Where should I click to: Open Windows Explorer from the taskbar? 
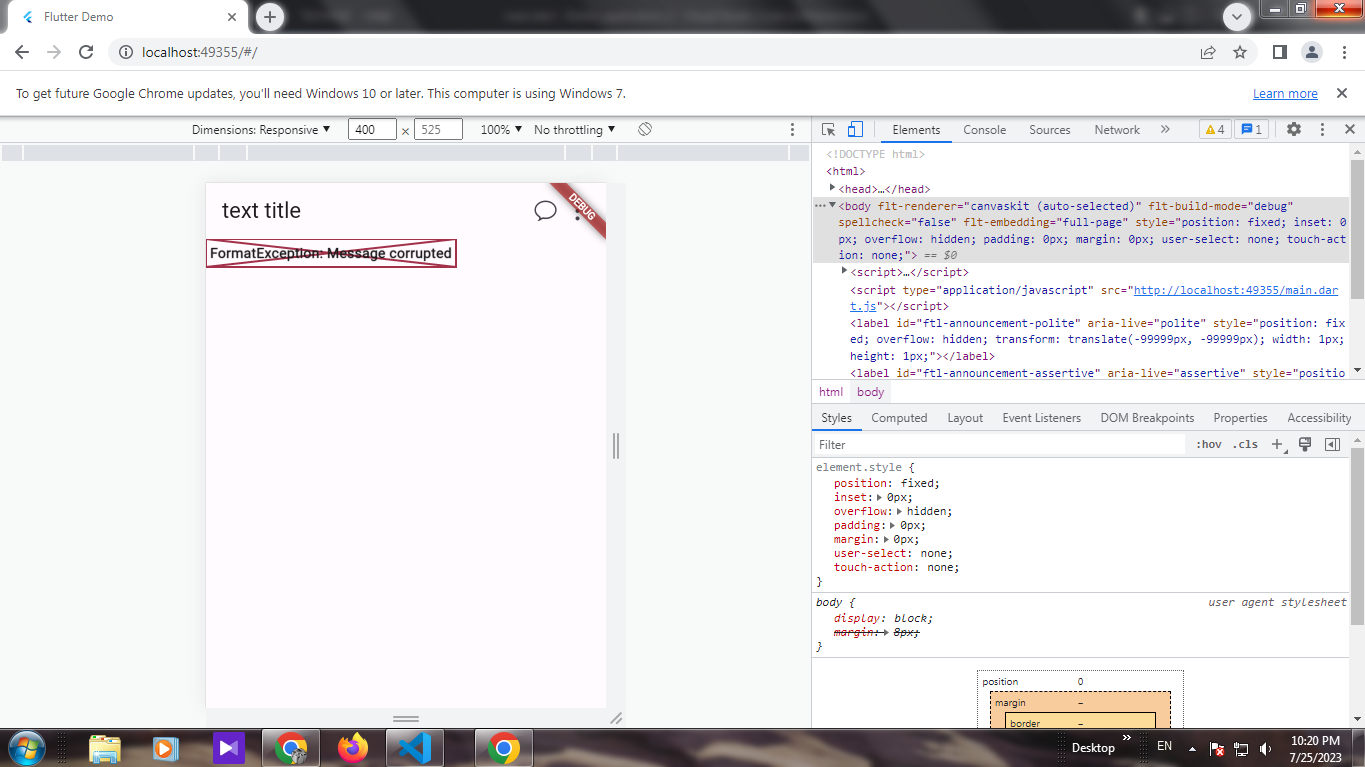click(x=104, y=748)
